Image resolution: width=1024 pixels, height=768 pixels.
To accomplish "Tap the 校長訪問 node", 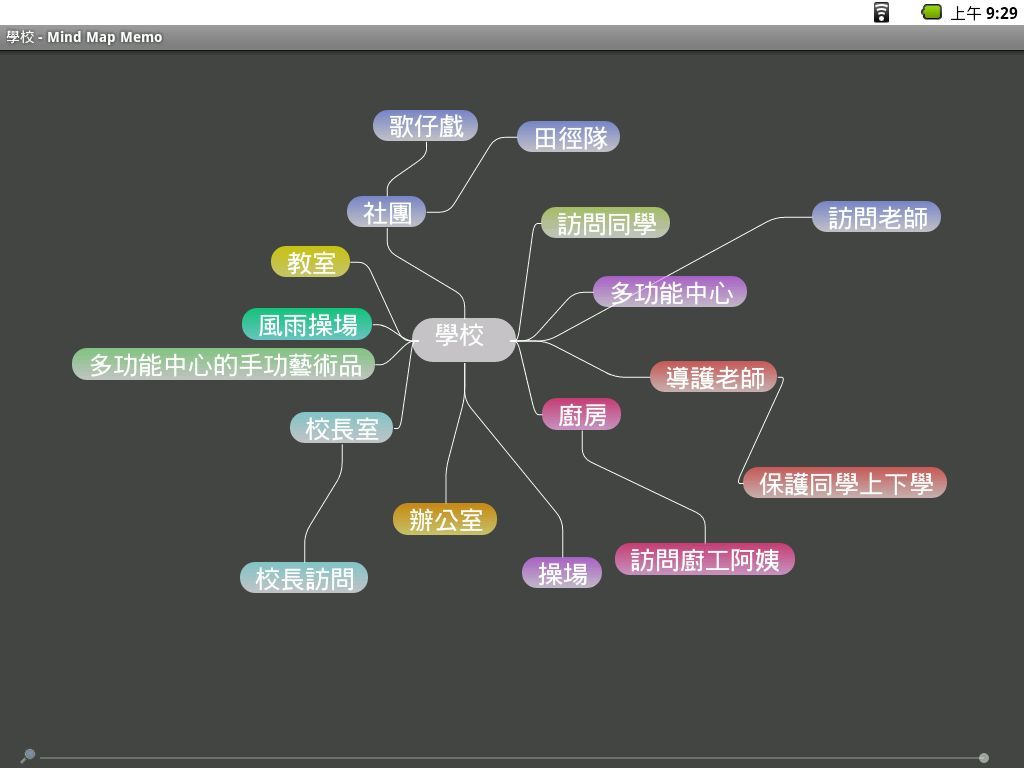I will click(304, 578).
